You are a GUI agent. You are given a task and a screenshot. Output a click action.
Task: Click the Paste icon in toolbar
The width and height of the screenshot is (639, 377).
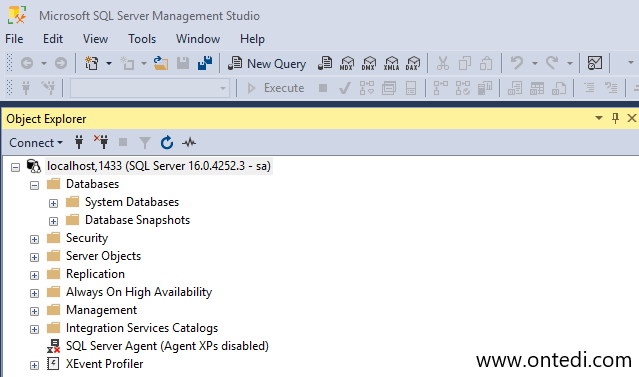click(486, 63)
